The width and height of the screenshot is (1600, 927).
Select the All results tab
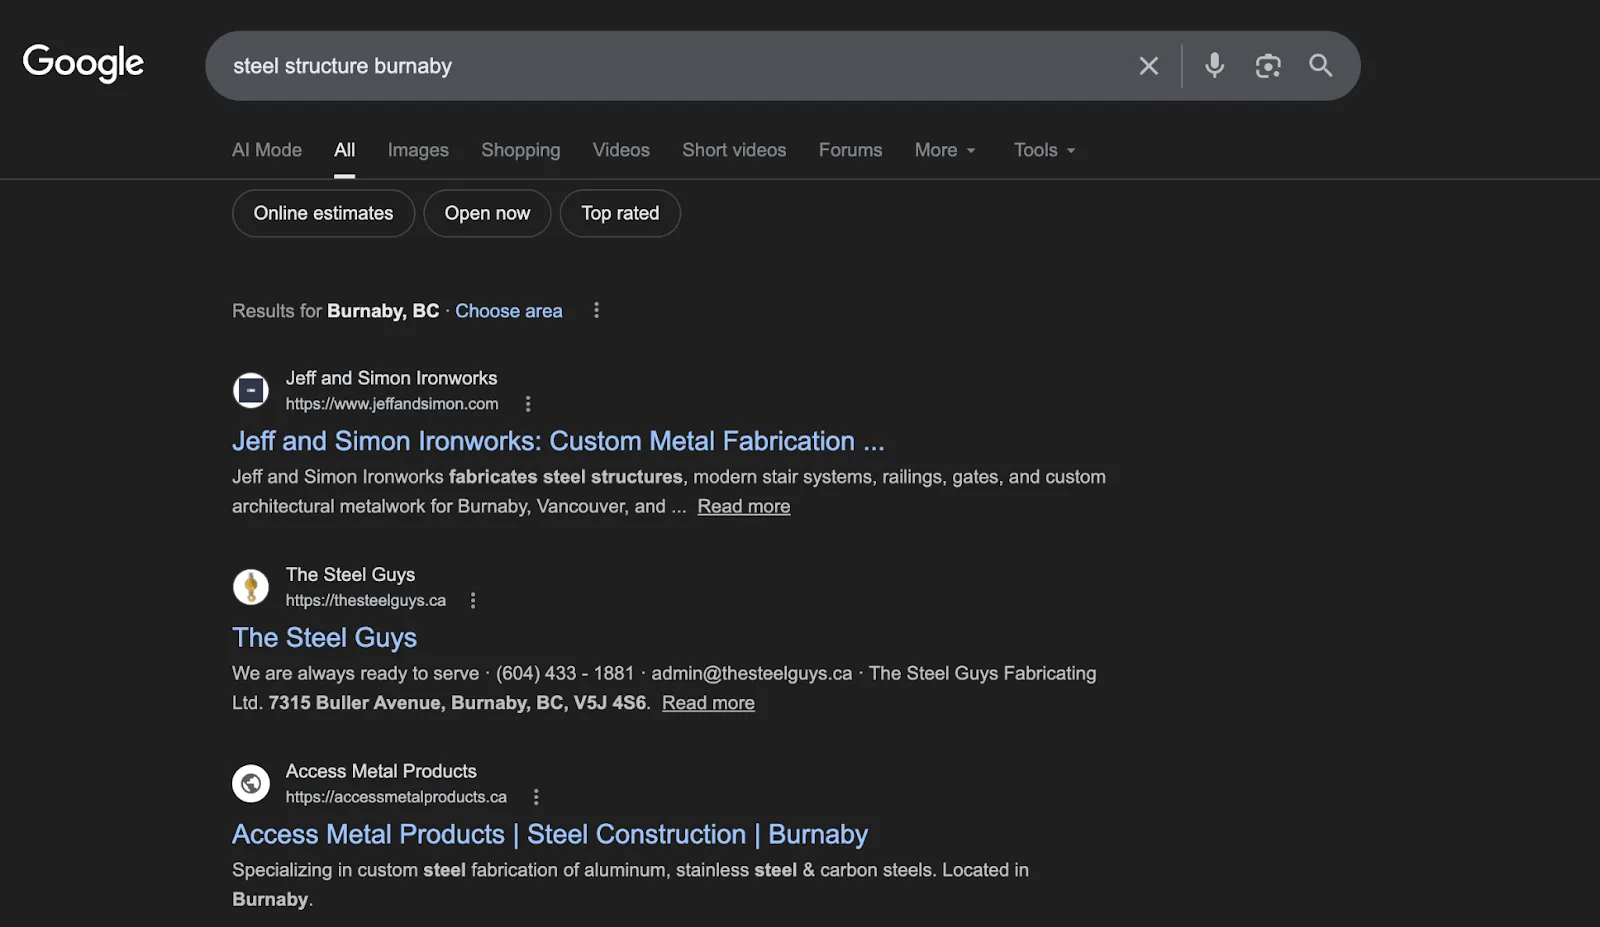point(344,150)
